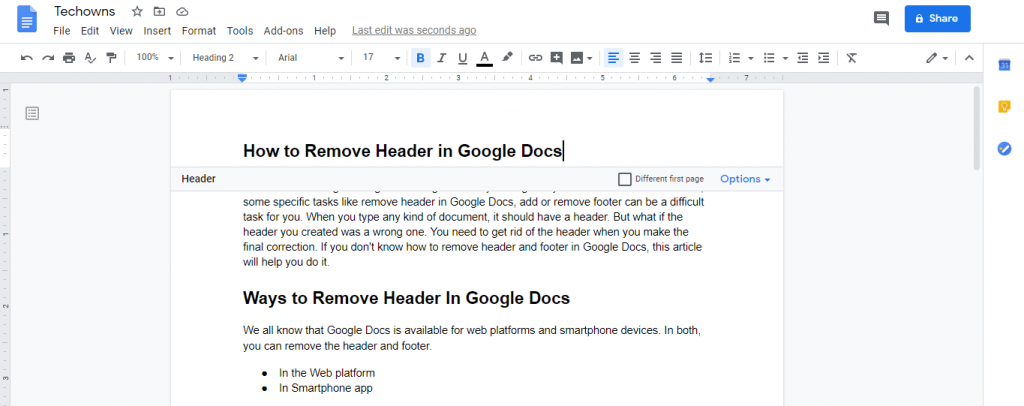
Task: Set center text alignment
Action: pos(634,58)
